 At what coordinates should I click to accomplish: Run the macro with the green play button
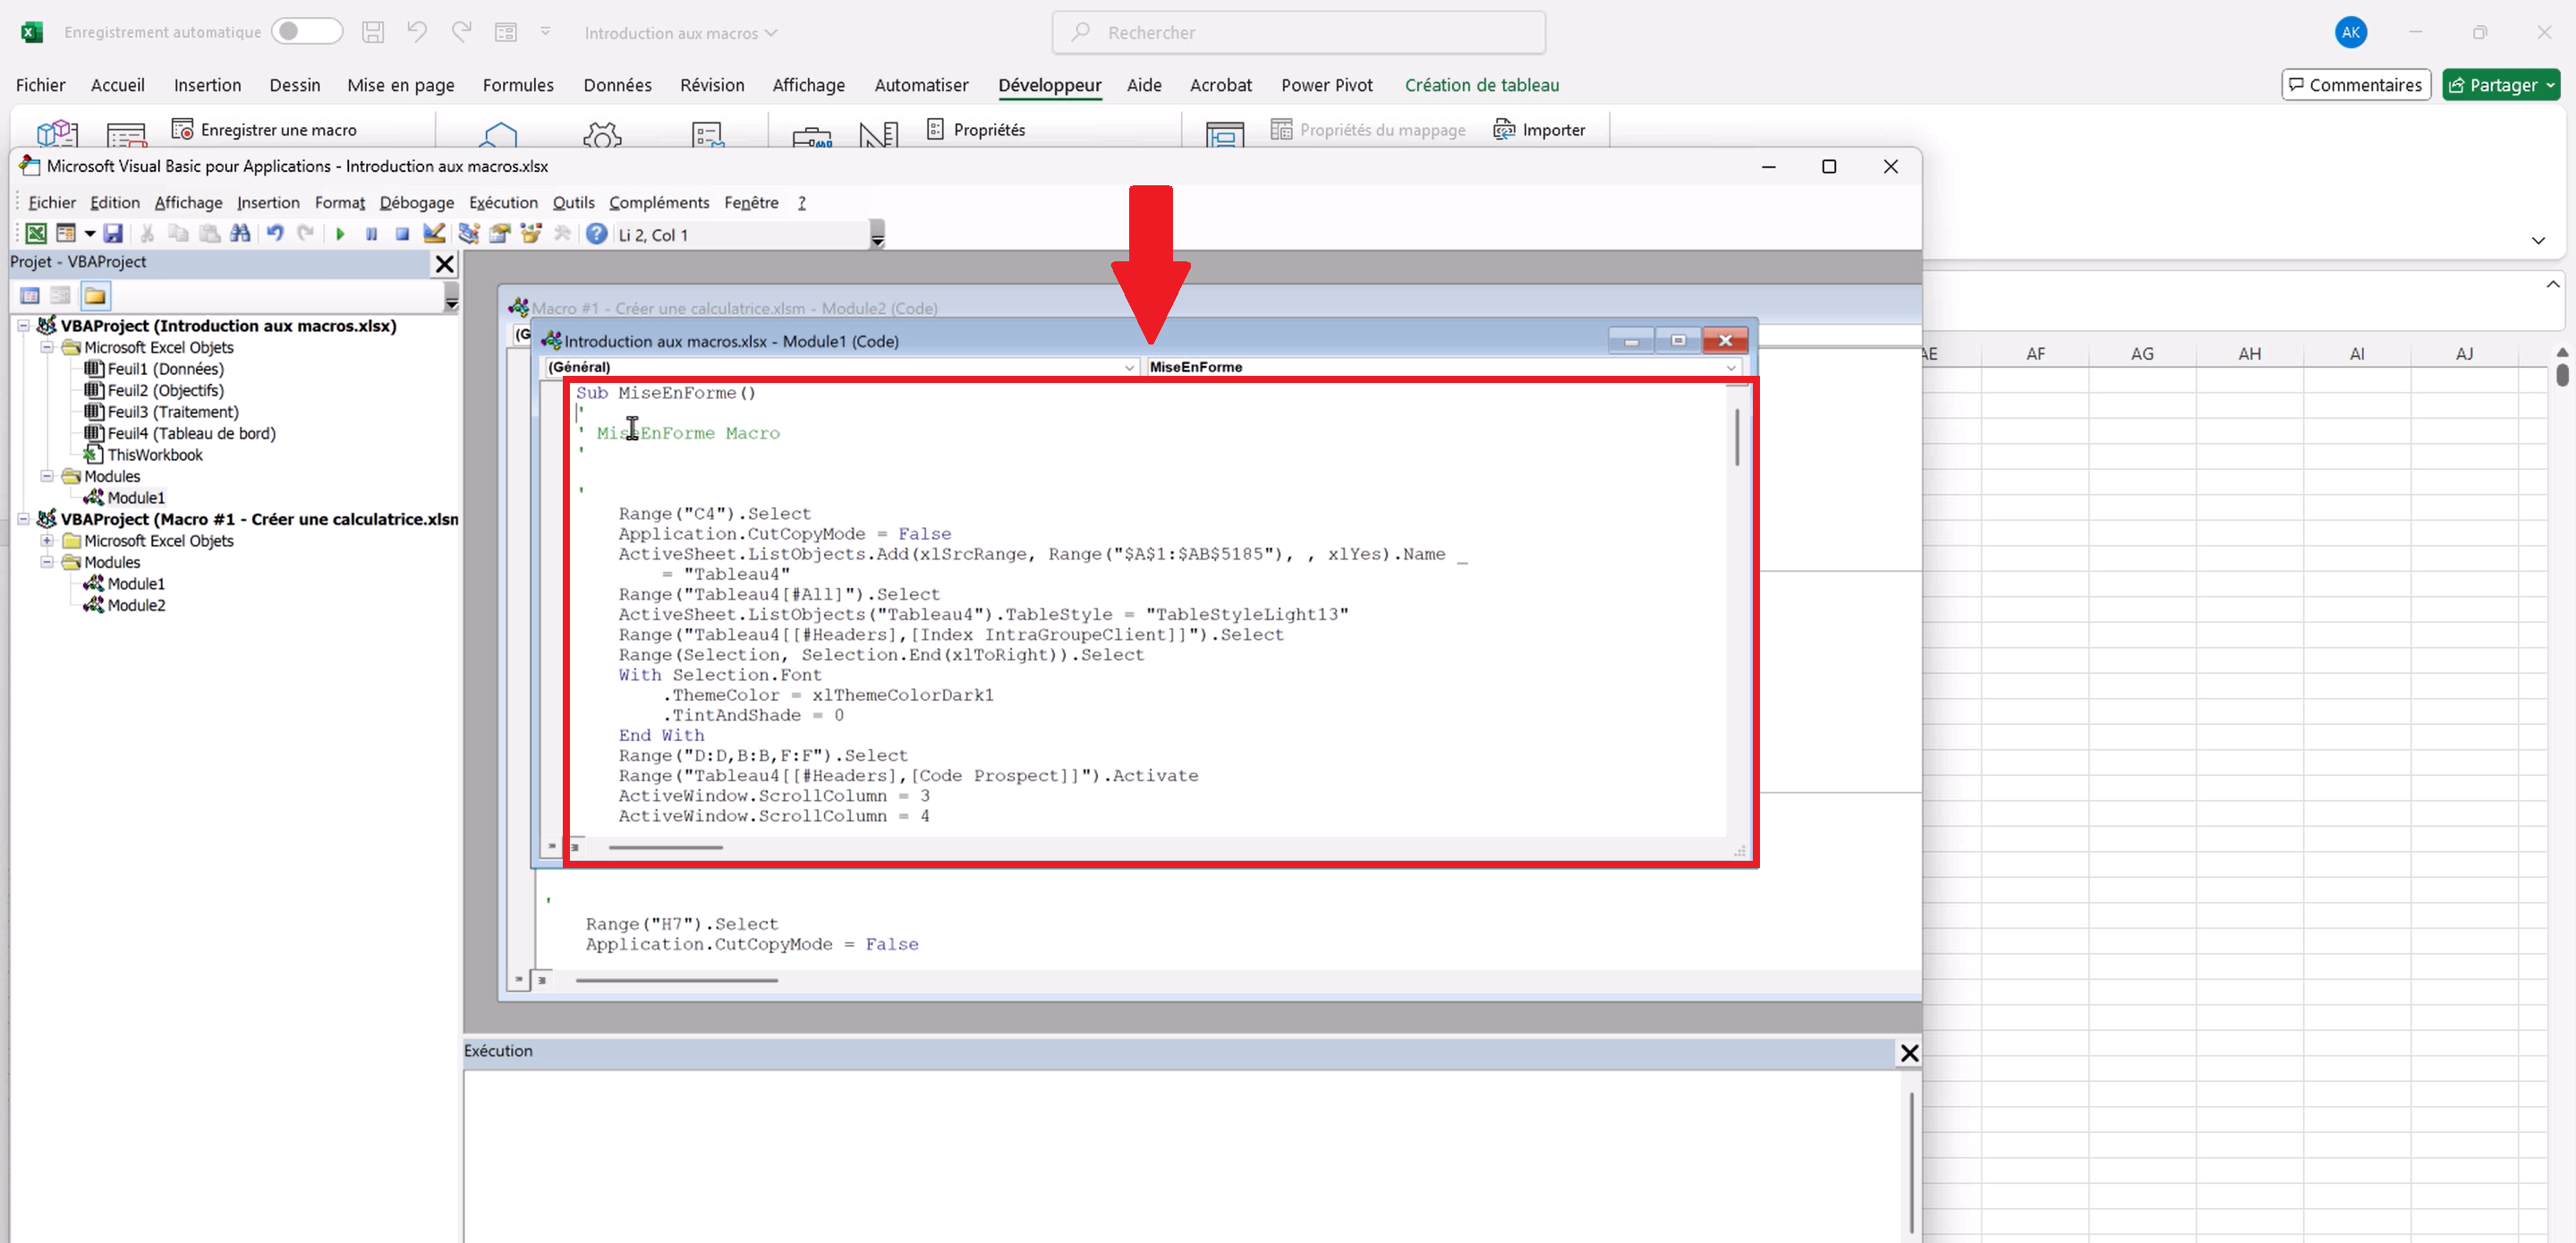[x=340, y=234]
